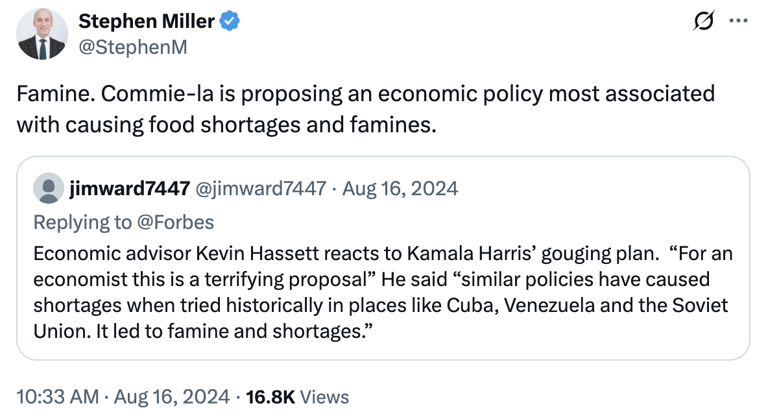Click the @Forbes mention link
This screenshot has width=768, height=419.
click(175, 222)
